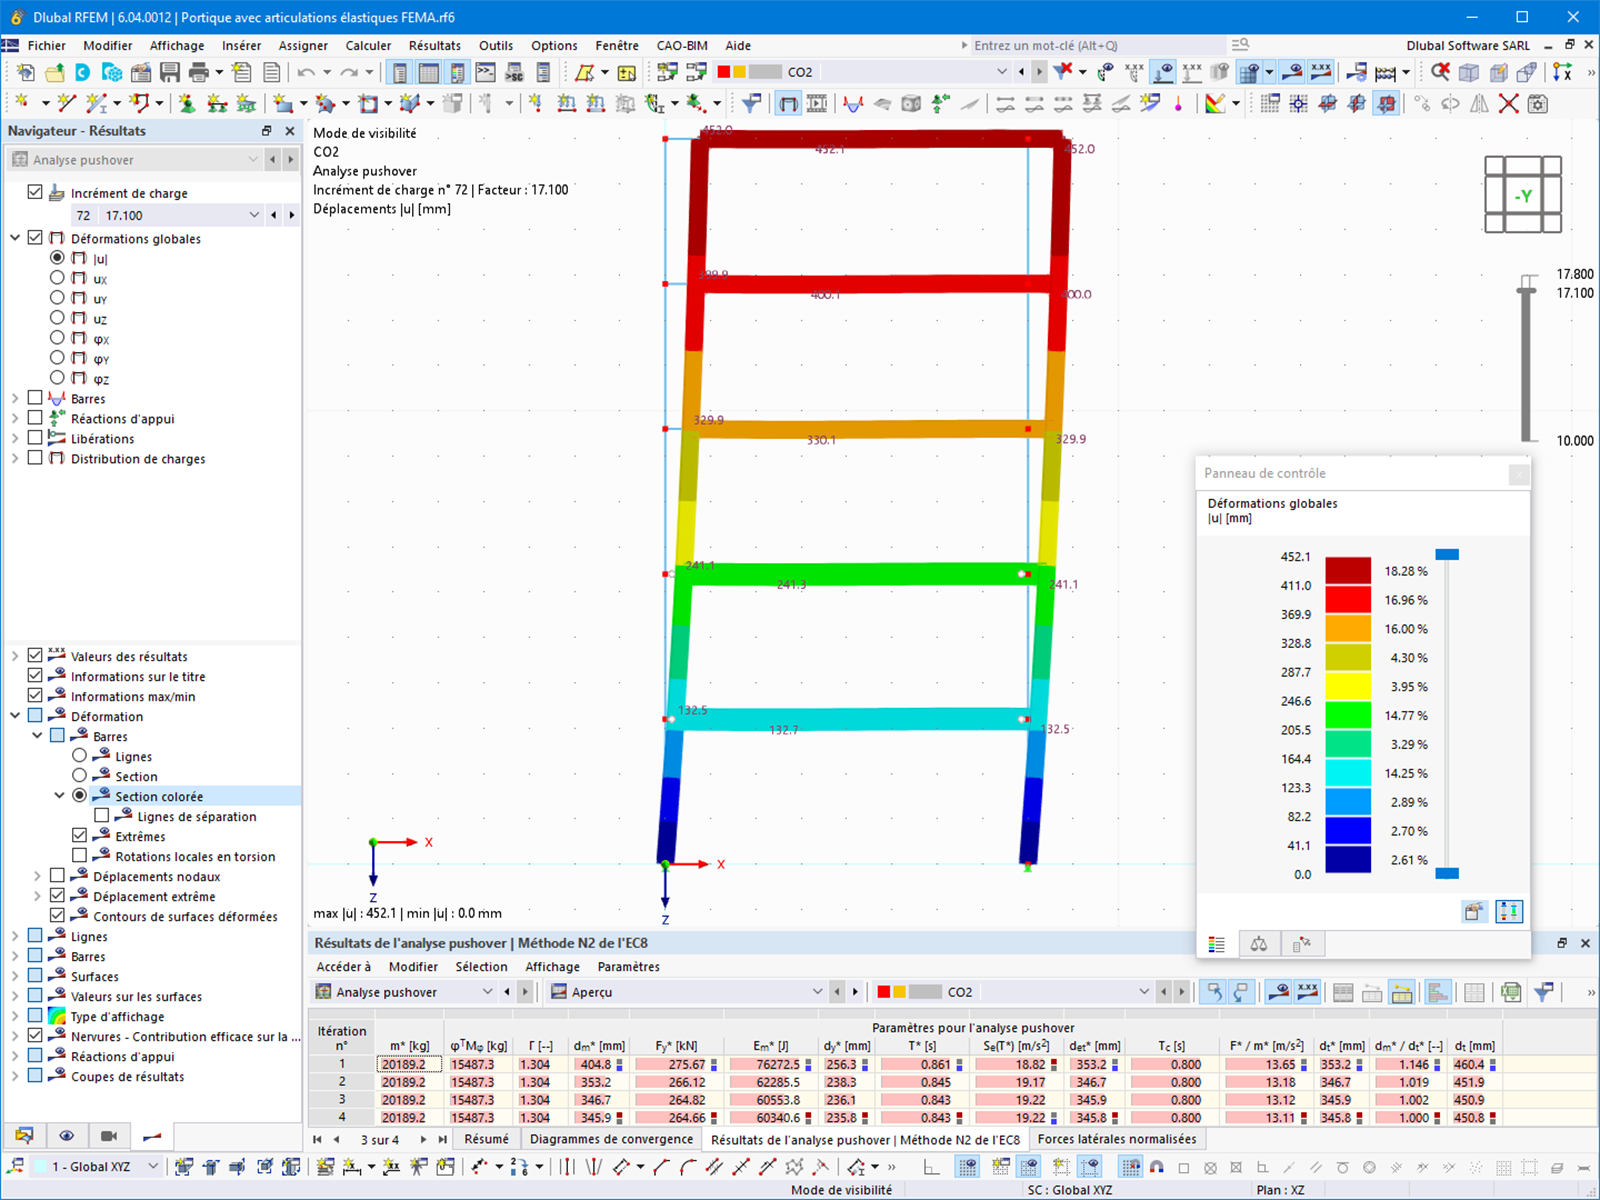Select the φY rotation radio button

[x=57, y=358]
